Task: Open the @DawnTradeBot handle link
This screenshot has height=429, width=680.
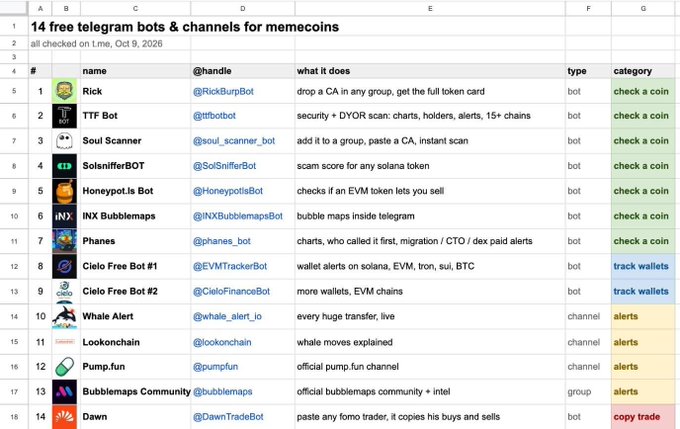Action: click(228, 416)
